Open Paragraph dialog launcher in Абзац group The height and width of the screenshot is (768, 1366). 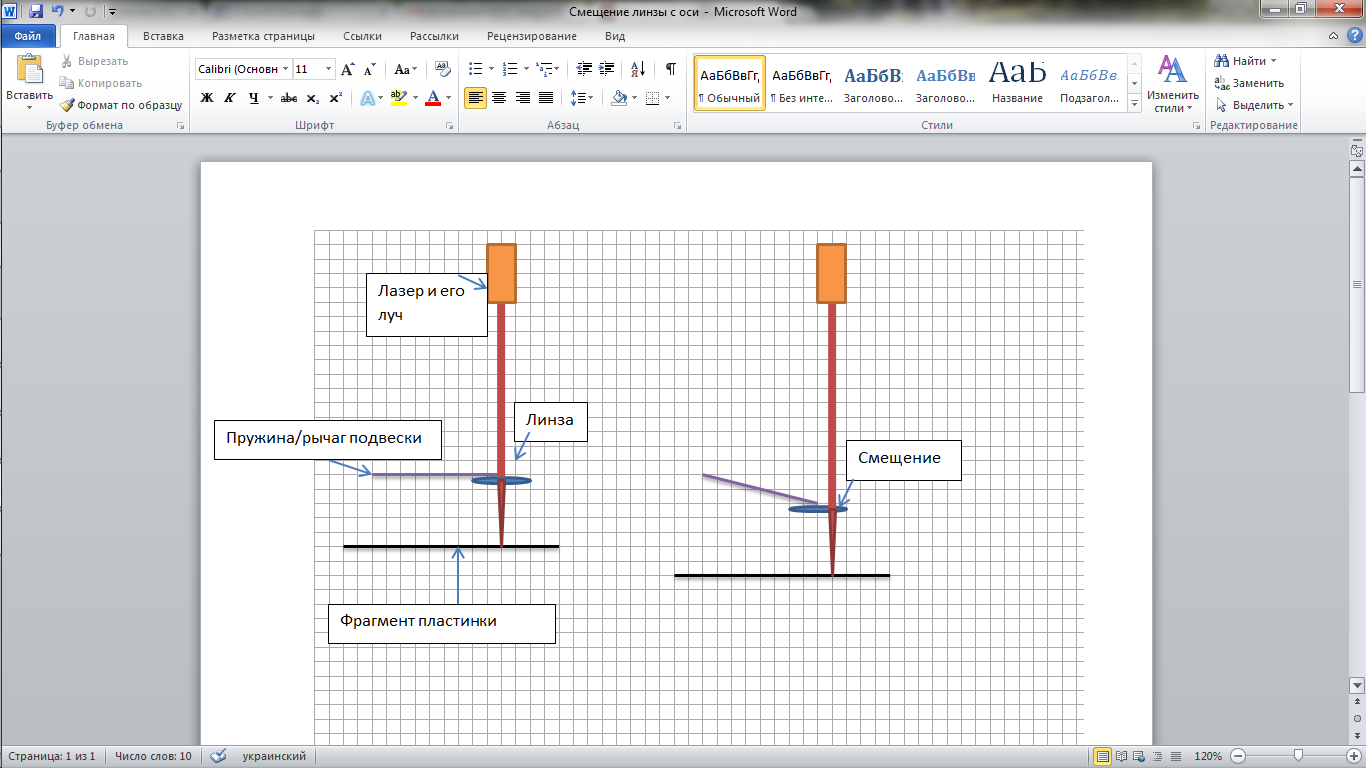677,126
